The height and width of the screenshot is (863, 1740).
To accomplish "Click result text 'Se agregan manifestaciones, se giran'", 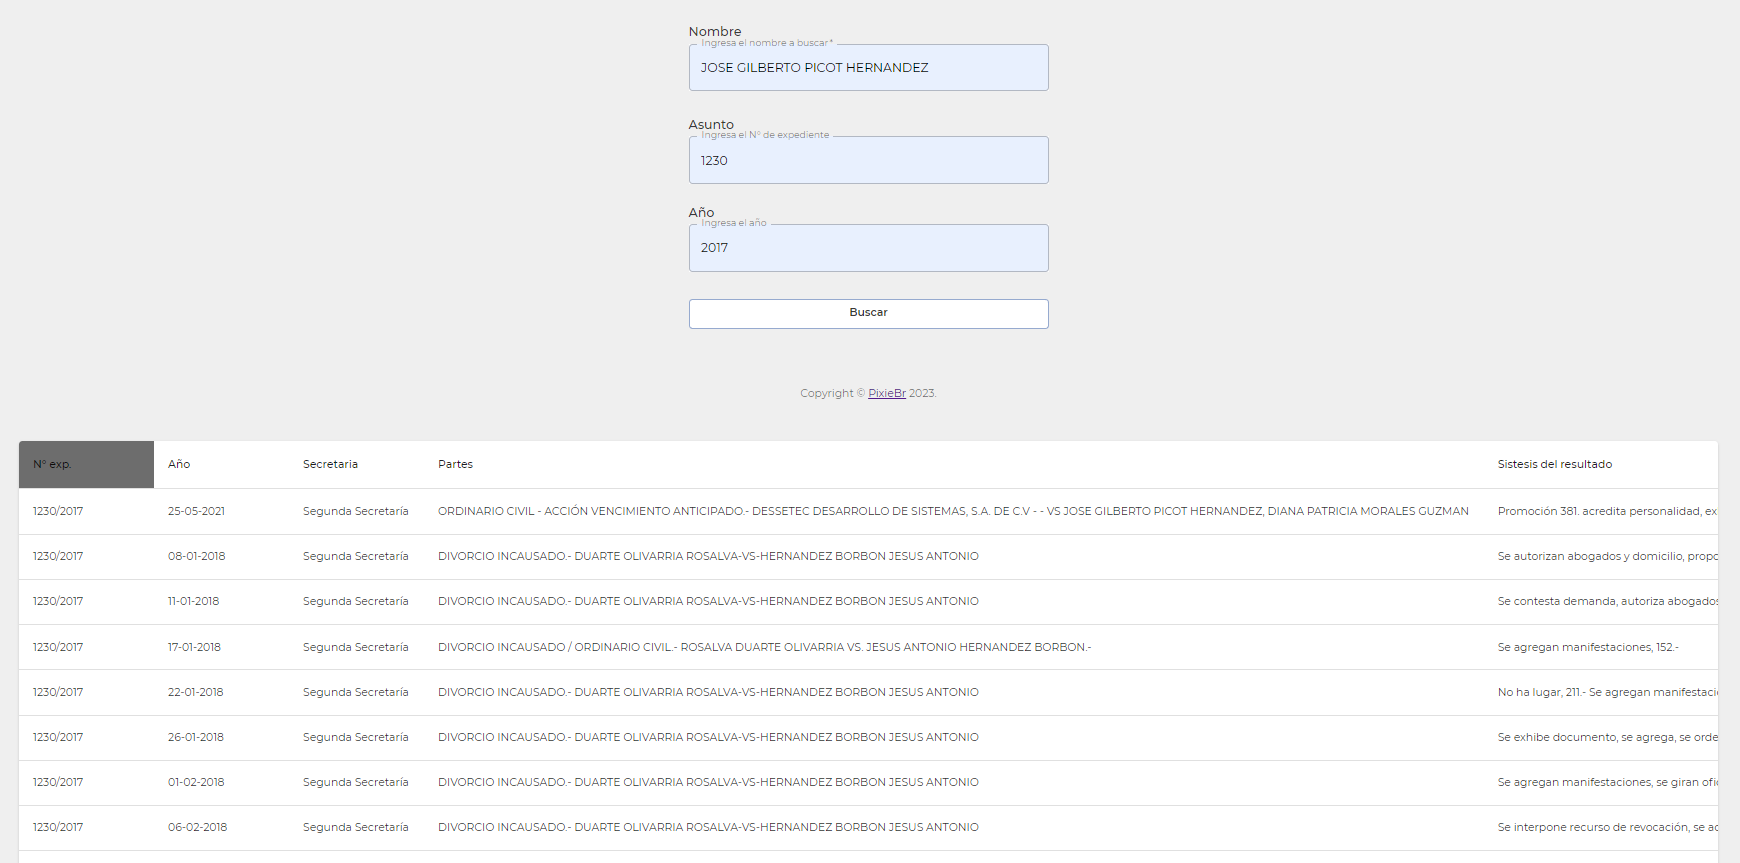I will tap(1607, 782).
